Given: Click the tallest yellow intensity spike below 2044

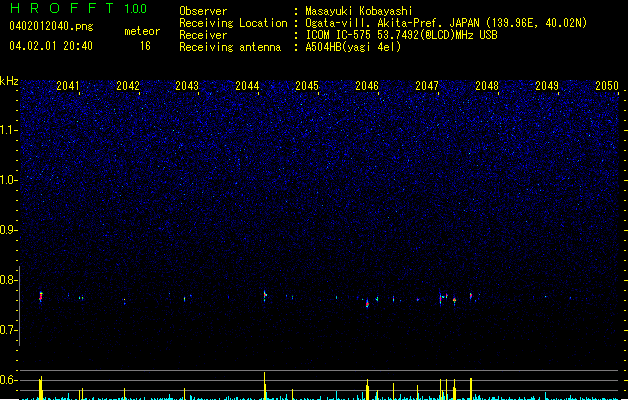Looking at the screenshot, I should pyautogui.click(x=264, y=386).
